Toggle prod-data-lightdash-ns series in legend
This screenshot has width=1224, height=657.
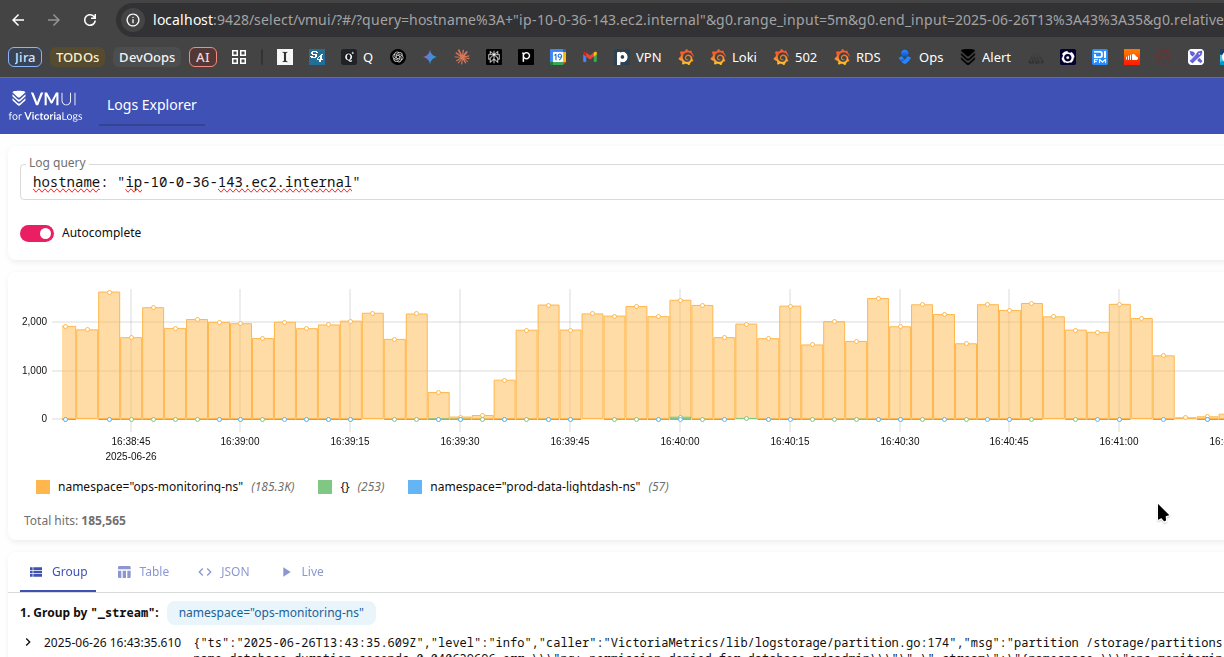[x=538, y=487]
